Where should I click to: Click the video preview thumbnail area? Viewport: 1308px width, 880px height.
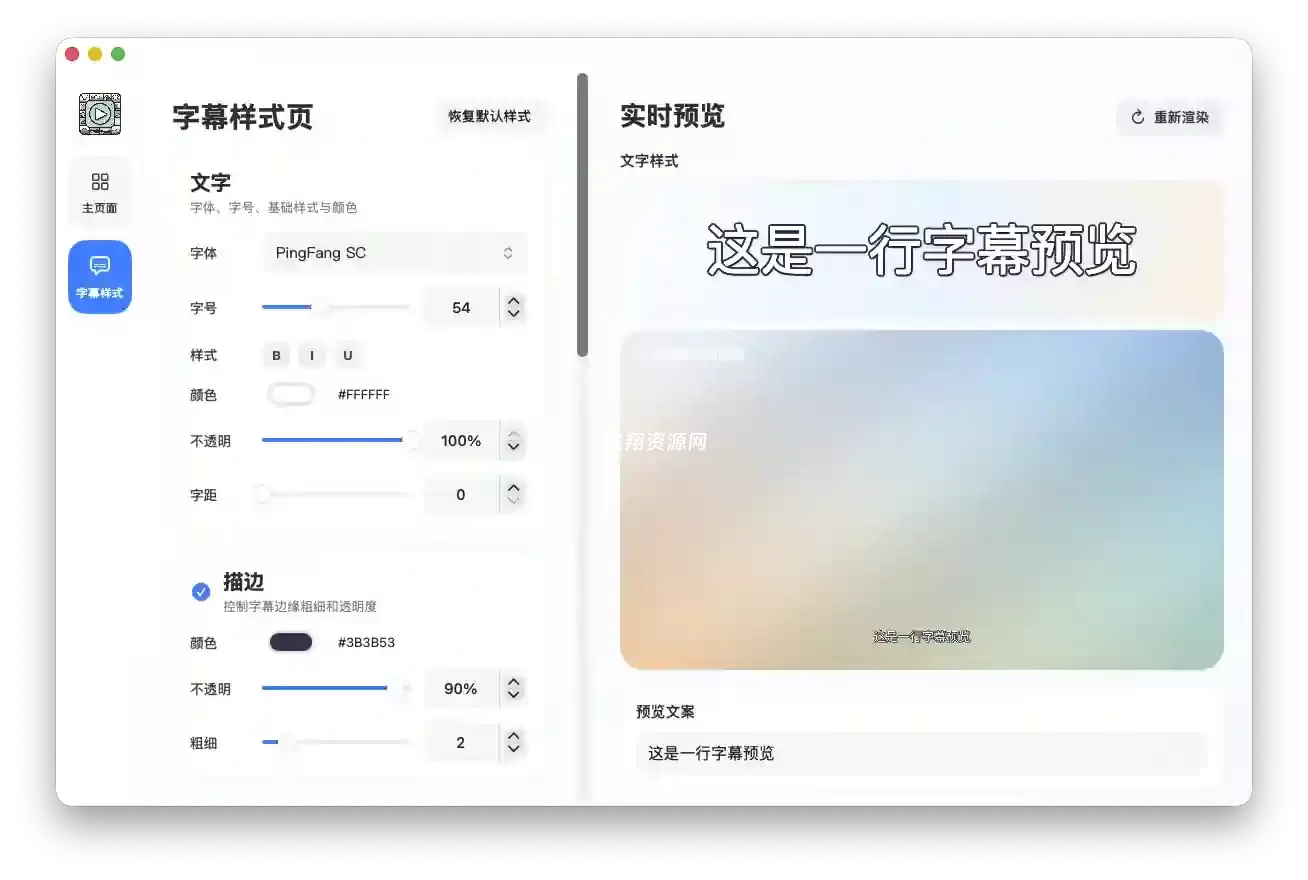(x=922, y=500)
